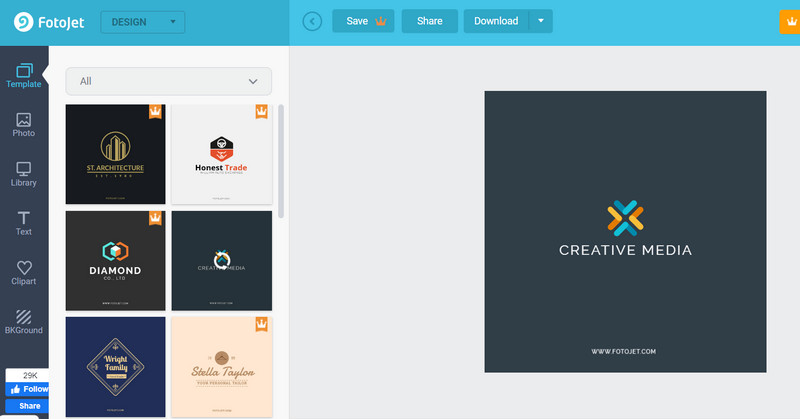Open the All category filter dropdown
This screenshot has width=800, height=419.
coord(168,81)
